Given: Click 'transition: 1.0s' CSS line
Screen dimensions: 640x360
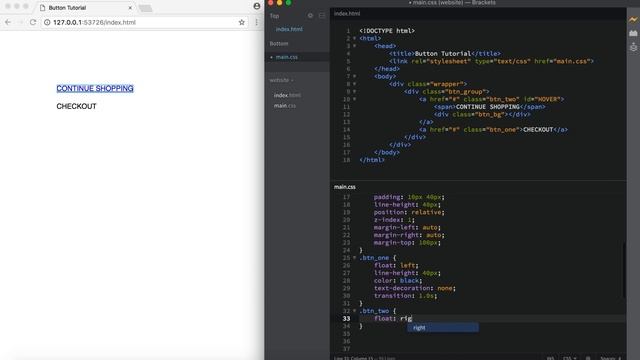Looking at the screenshot, I should pyautogui.click(x=405, y=296).
